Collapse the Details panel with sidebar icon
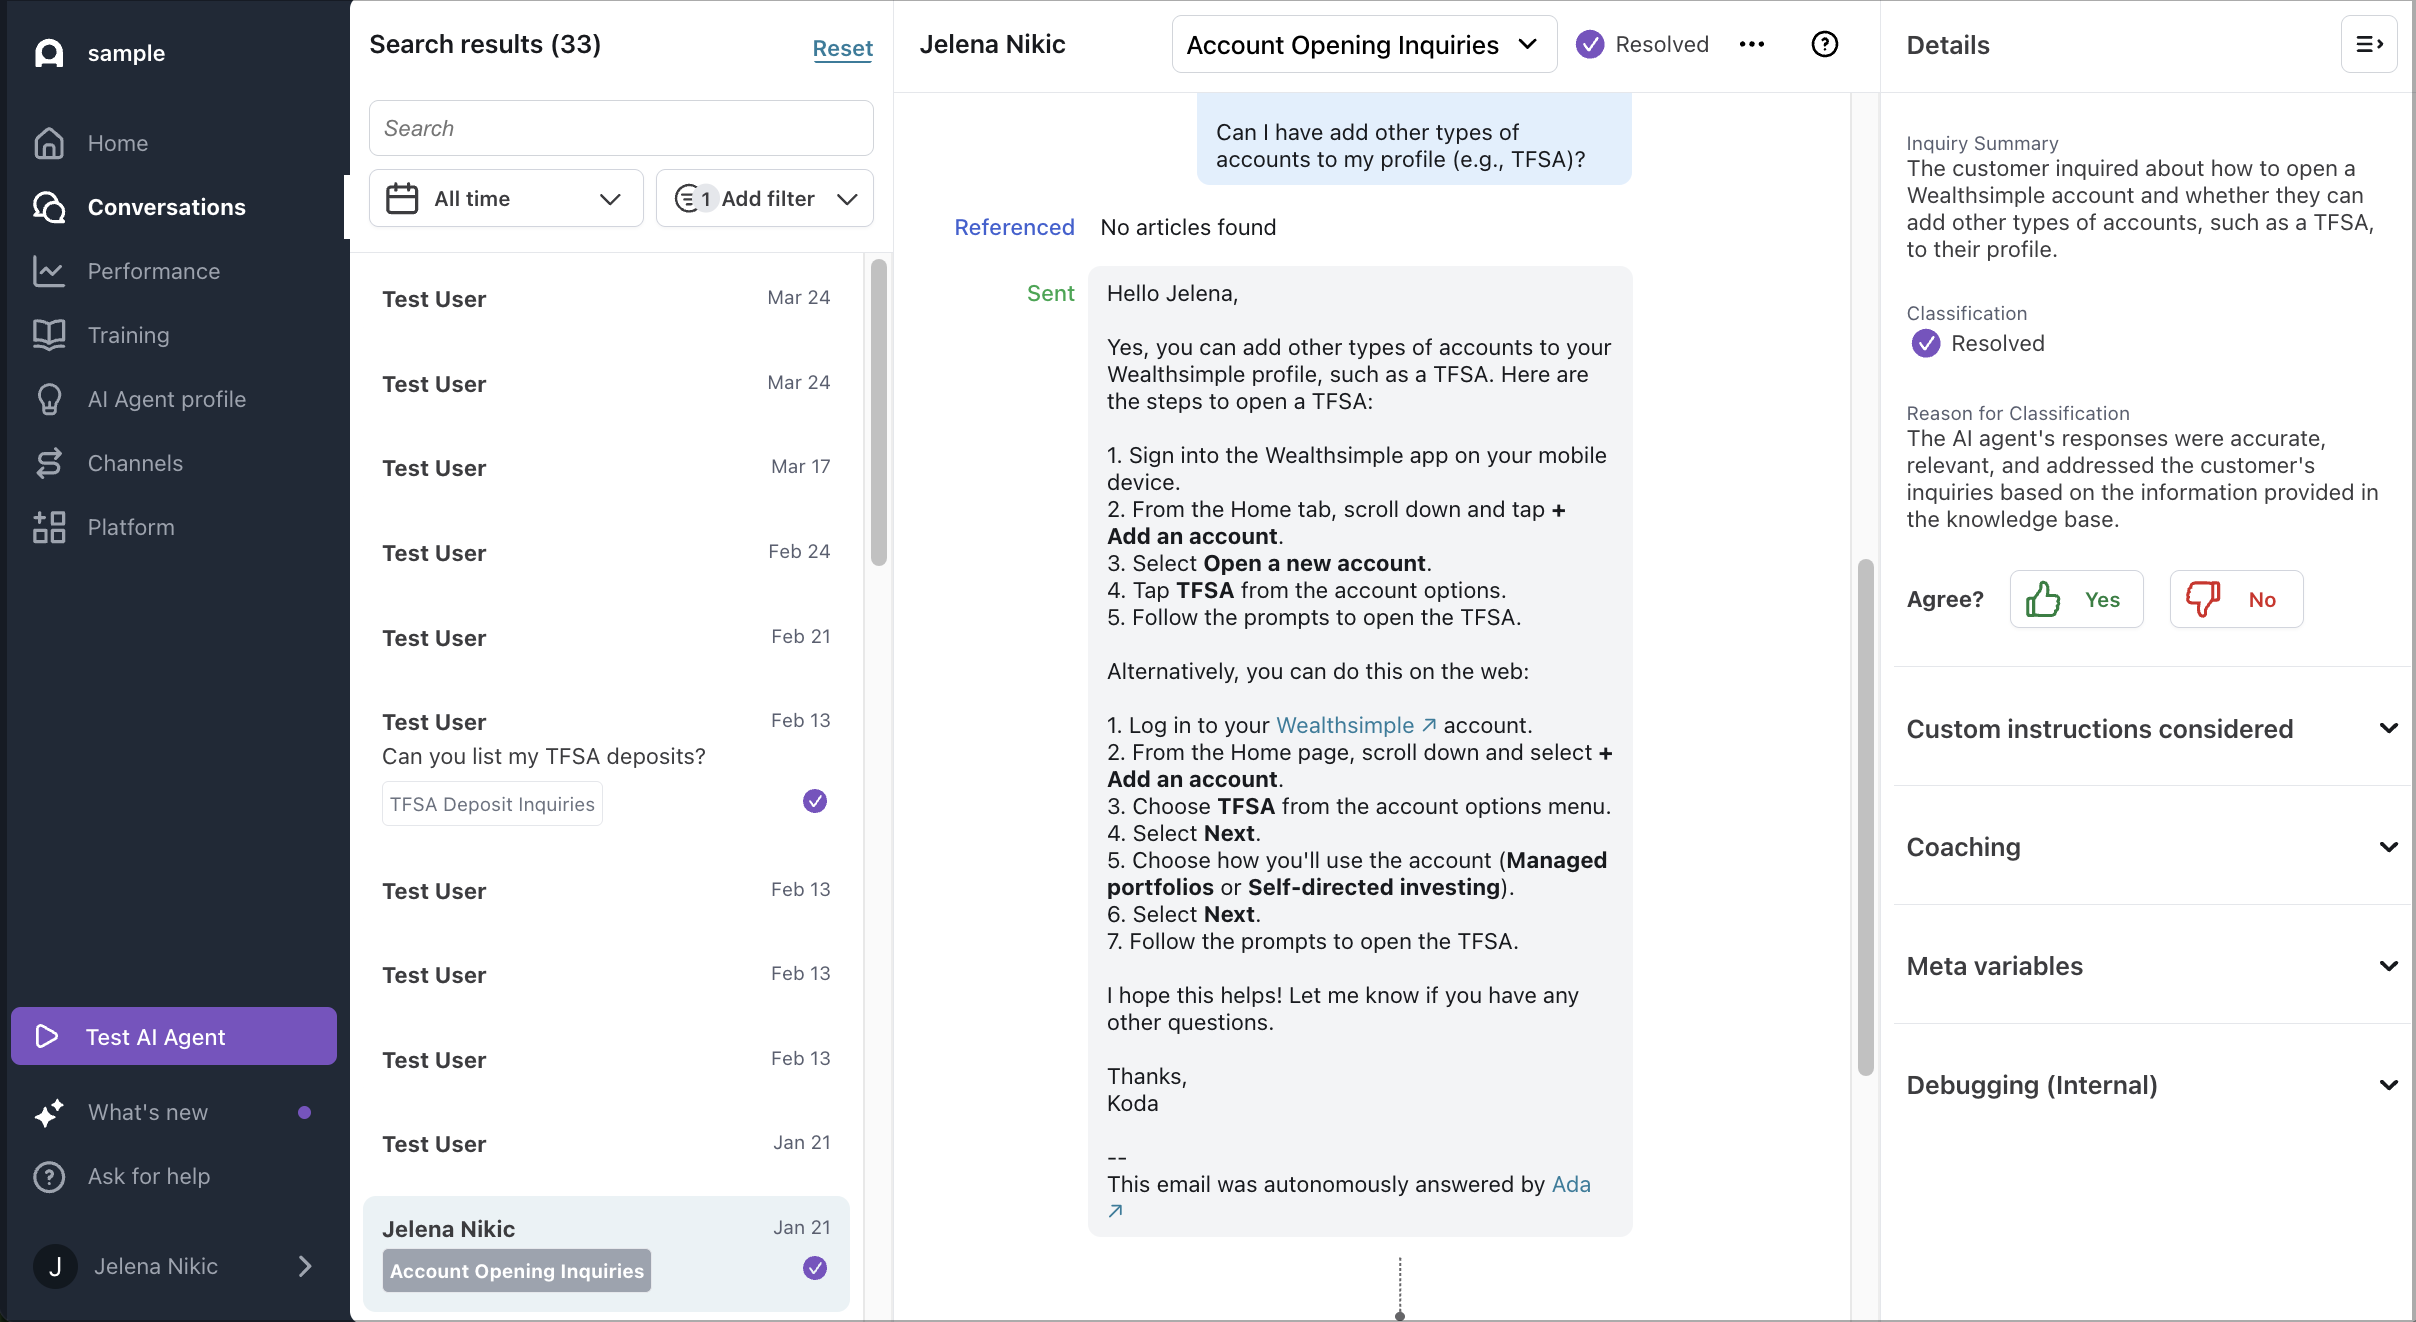This screenshot has height=1322, width=2416. pyautogui.click(x=2368, y=44)
